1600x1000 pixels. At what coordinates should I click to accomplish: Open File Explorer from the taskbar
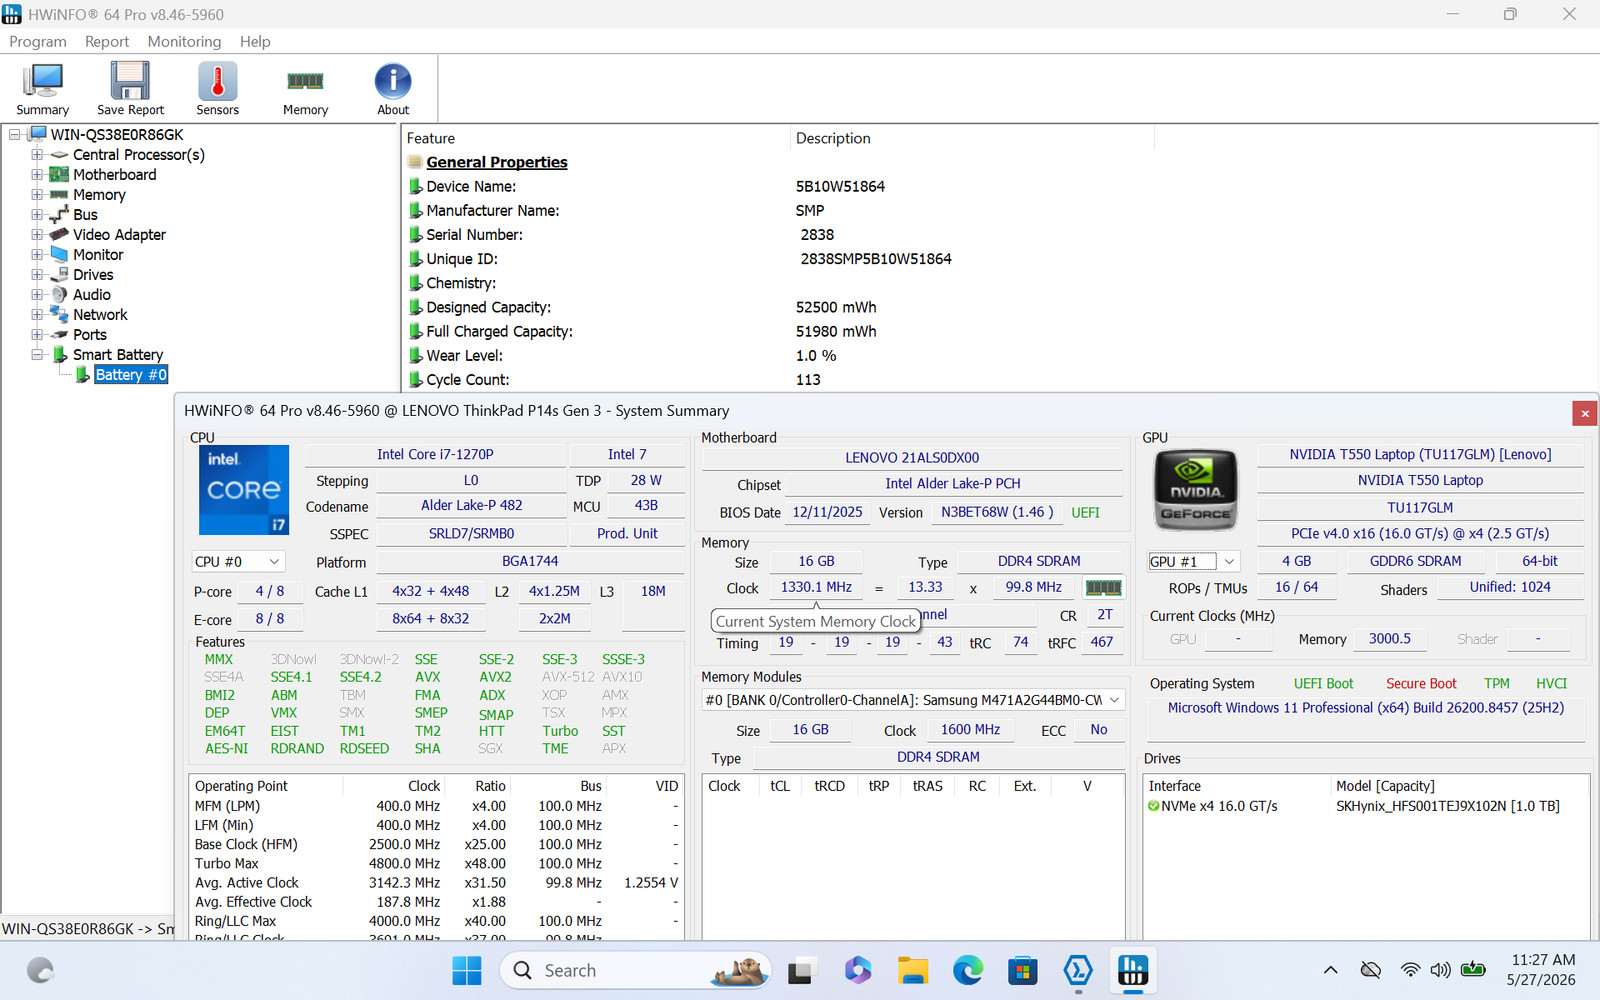912,970
